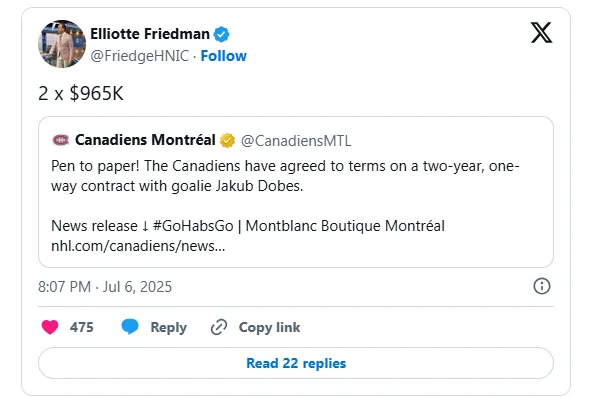The image size is (595, 397).
Task: Click the 8:07 PM Jul 6, 2025 timestamp
Action: coord(105,287)
